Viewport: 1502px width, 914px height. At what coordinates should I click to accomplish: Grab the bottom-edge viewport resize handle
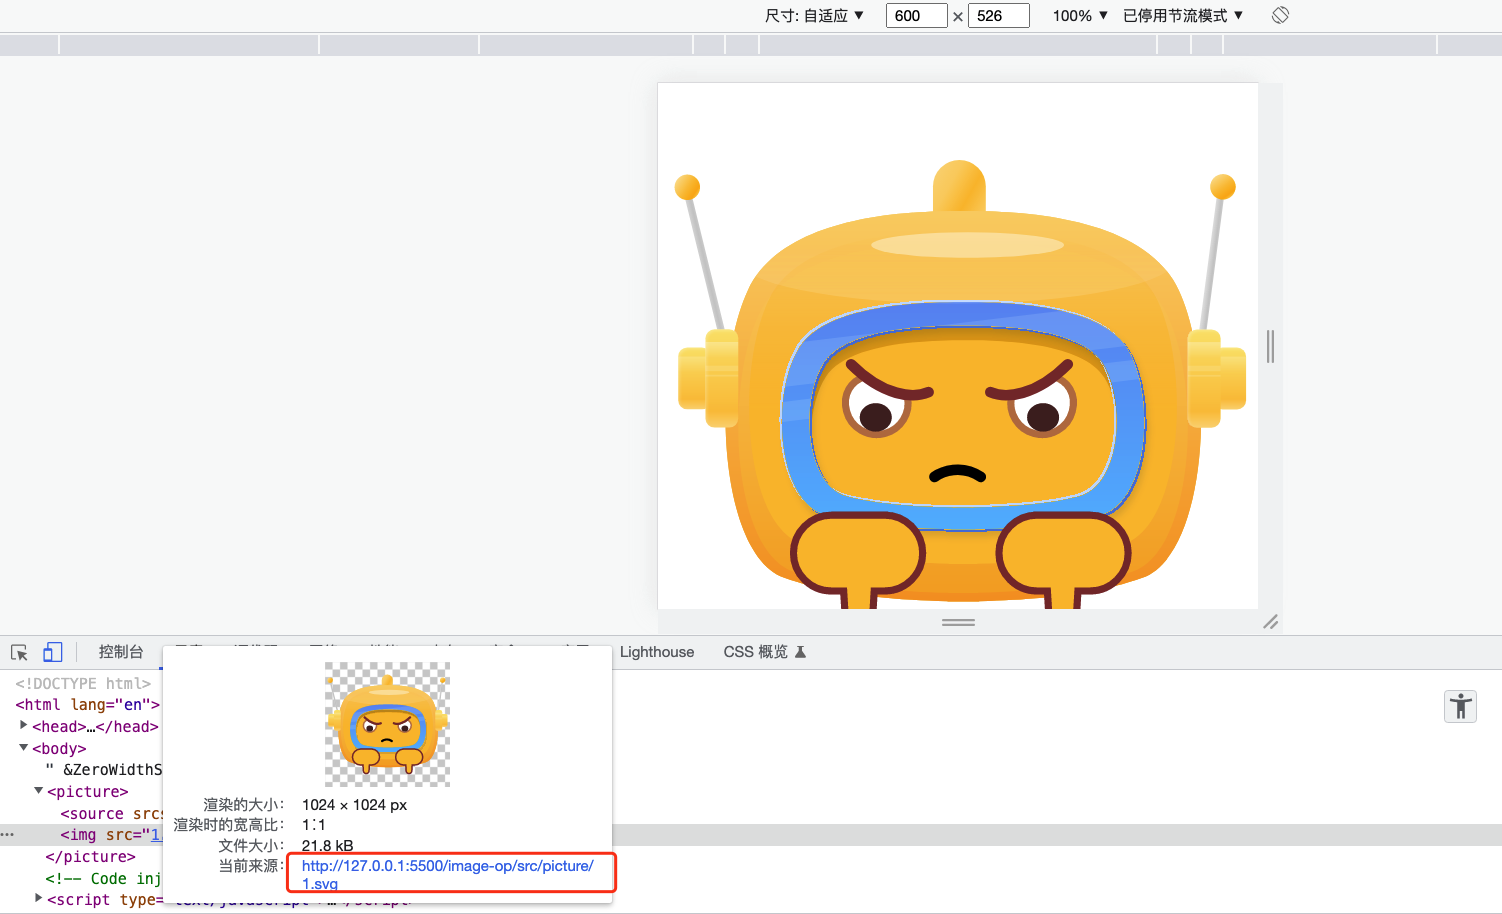click(958, 622)
